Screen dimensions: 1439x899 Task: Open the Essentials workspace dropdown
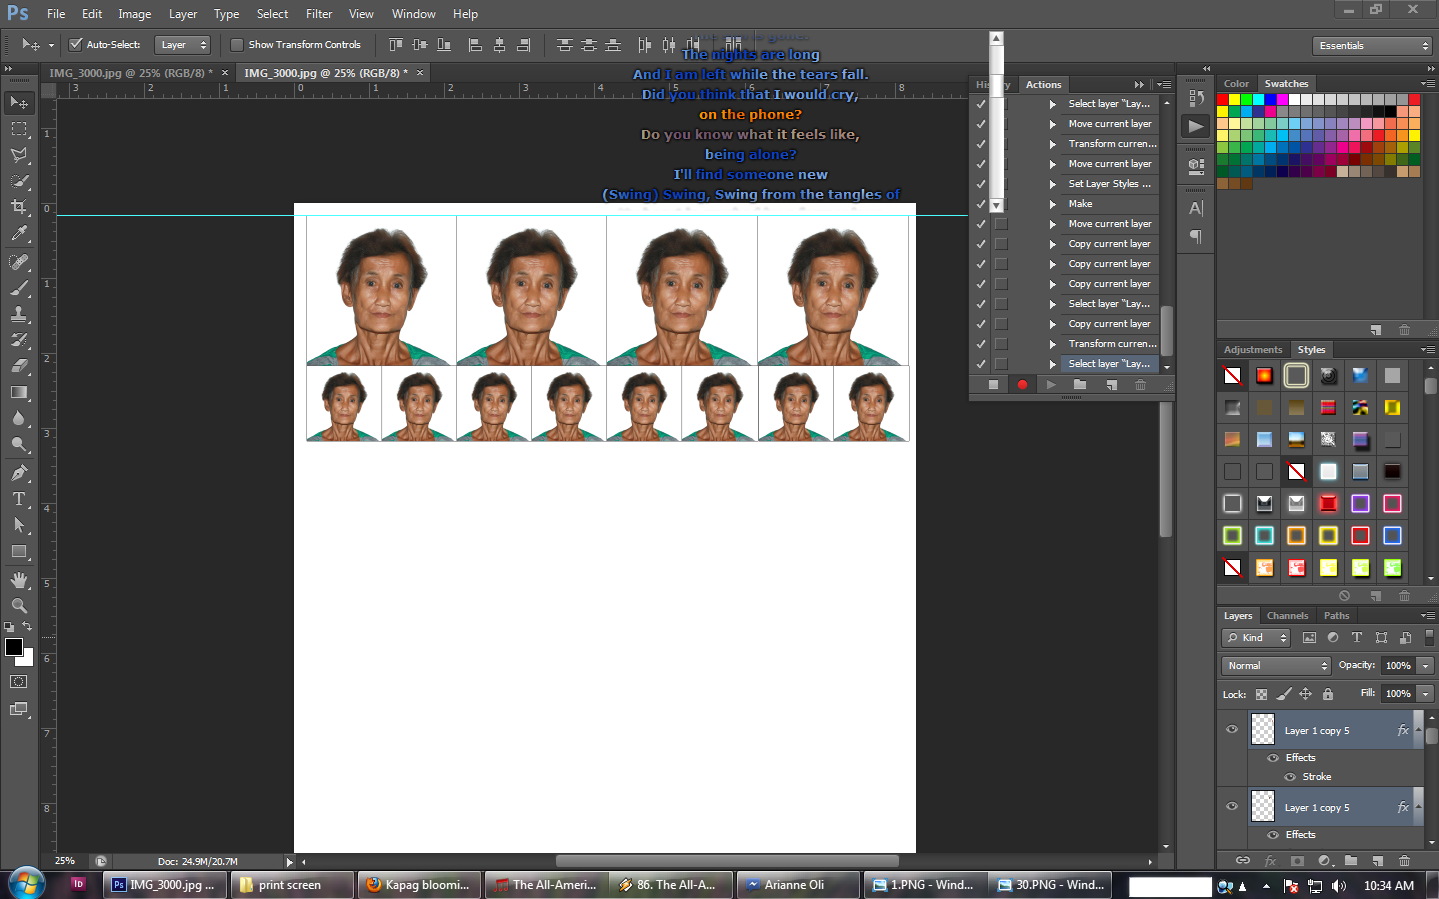(1372, 45)
